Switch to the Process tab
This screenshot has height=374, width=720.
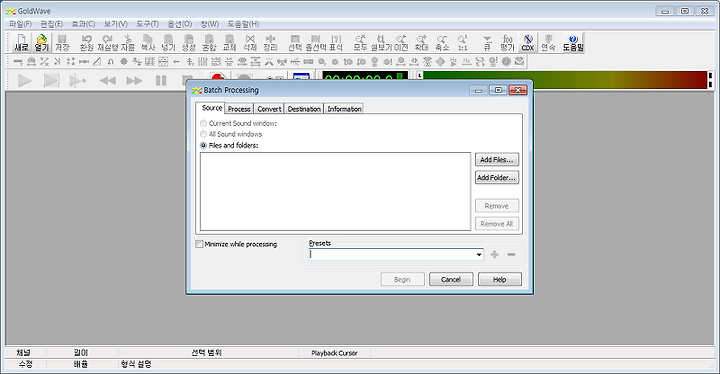239,109
